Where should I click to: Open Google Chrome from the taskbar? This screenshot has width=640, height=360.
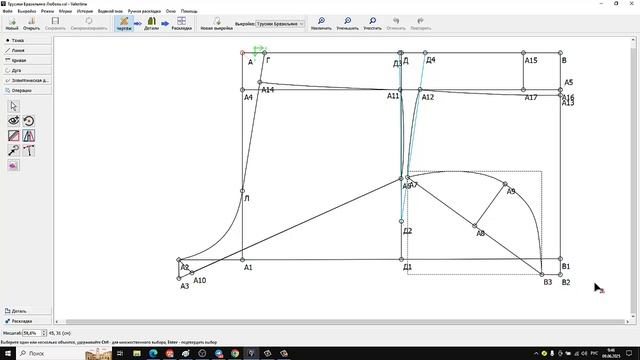tap(235, 353)
